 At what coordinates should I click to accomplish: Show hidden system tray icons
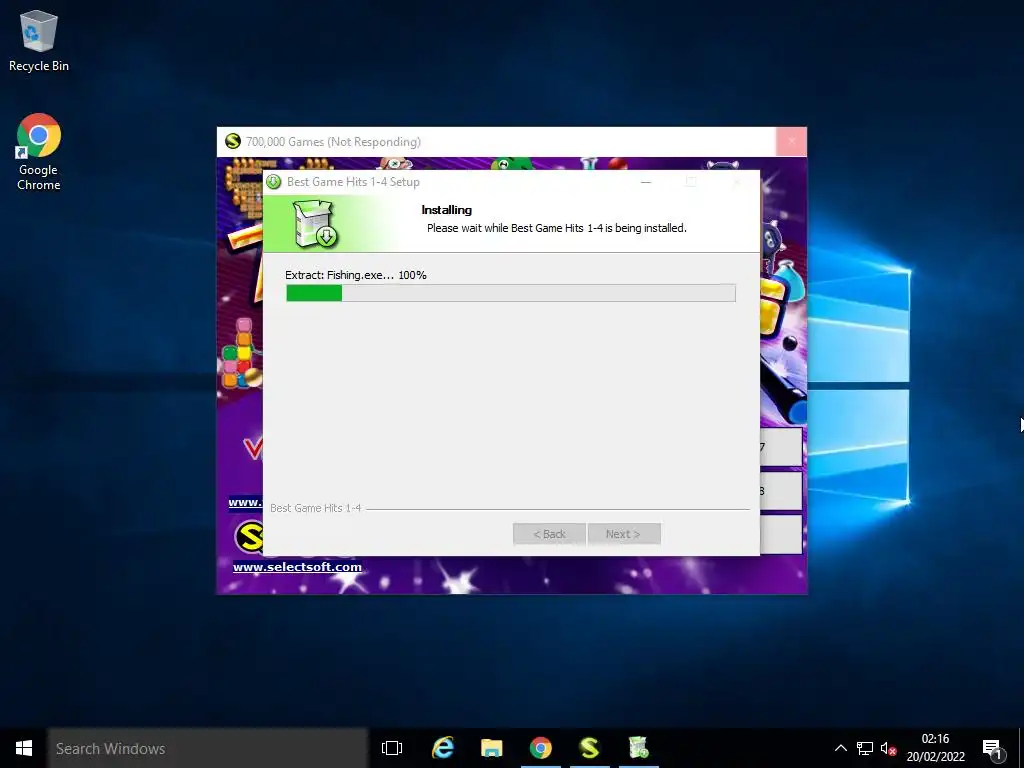[840, 748]
